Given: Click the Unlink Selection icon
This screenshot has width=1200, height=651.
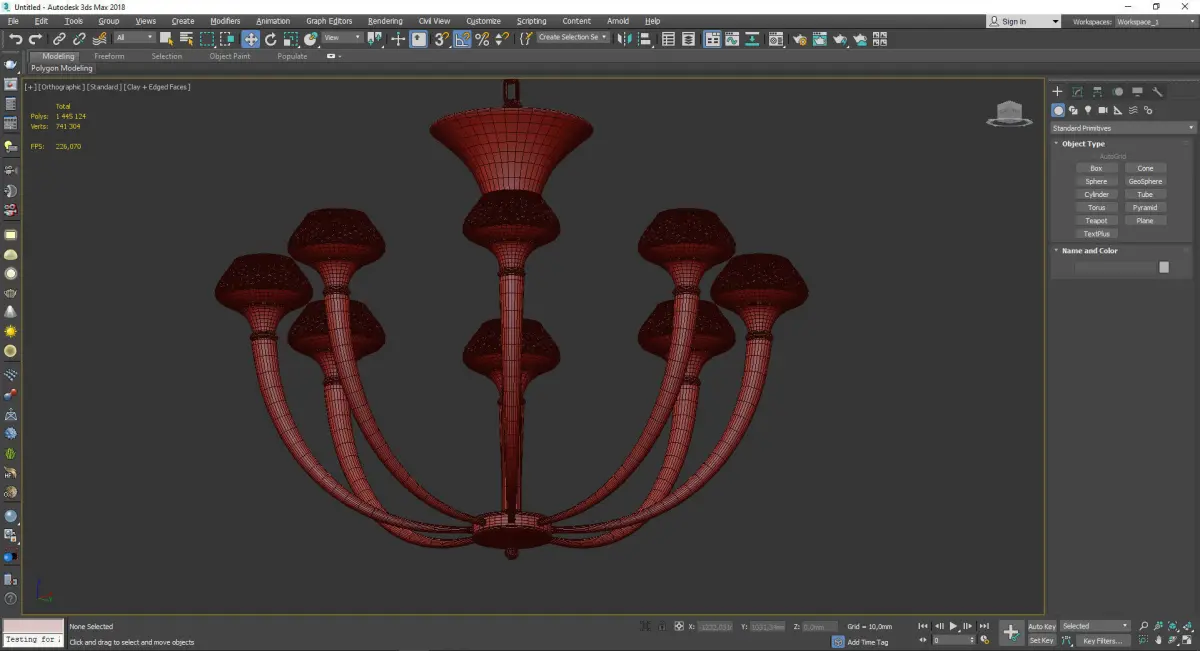Looking at the screenshot, I should [x=79, y=39].
